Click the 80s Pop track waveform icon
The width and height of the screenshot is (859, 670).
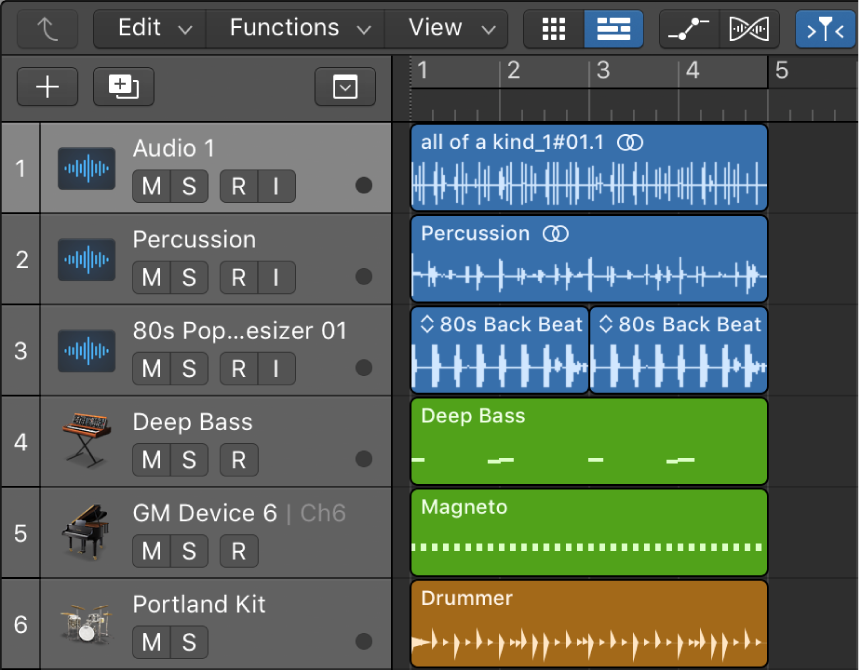pos(87,351)
